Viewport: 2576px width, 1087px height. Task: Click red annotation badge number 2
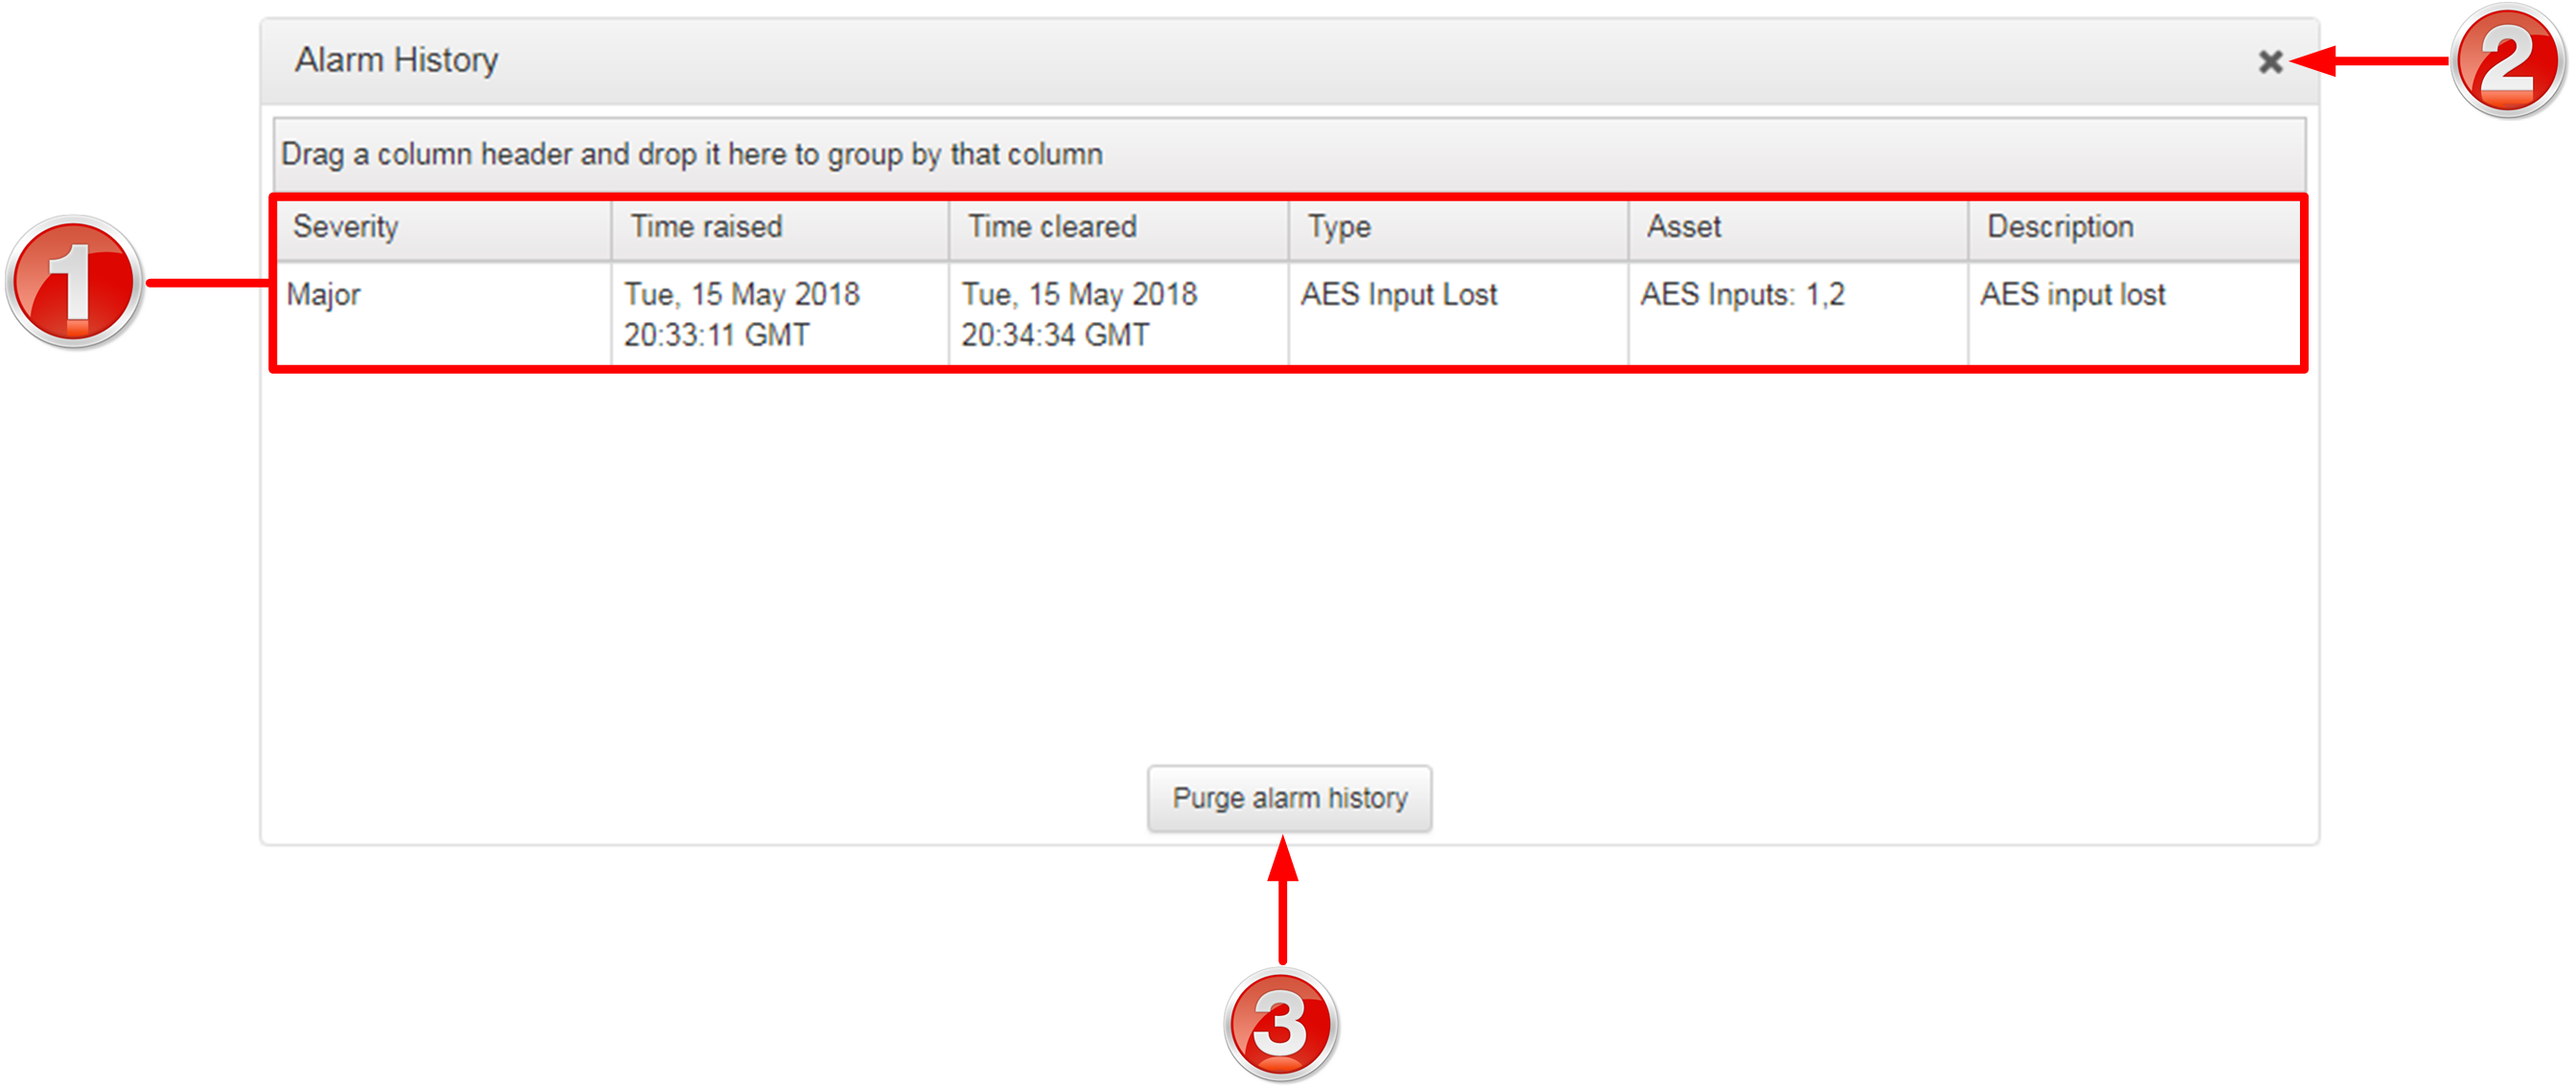pos(2506,62)
